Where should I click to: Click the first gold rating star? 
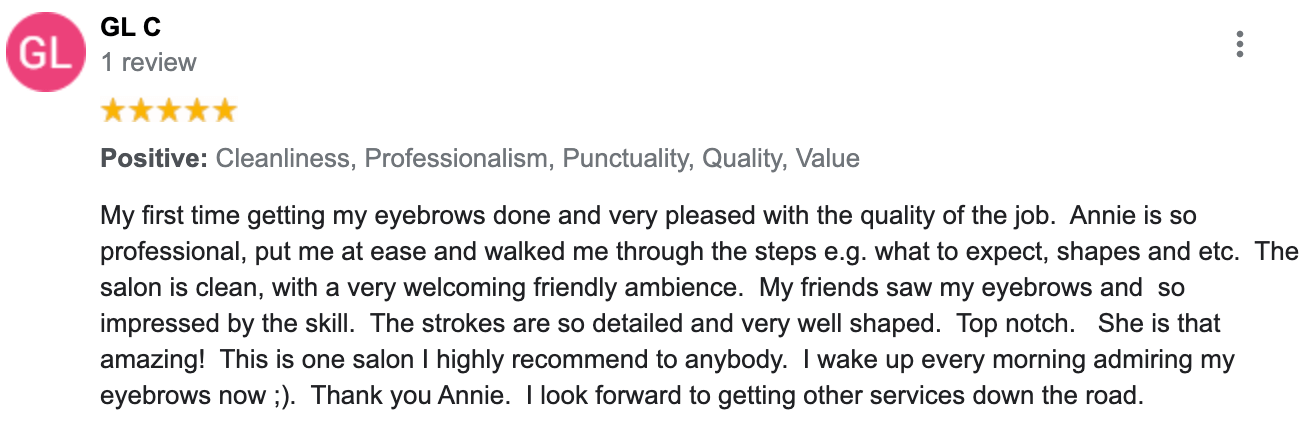(x=113, y=110)
